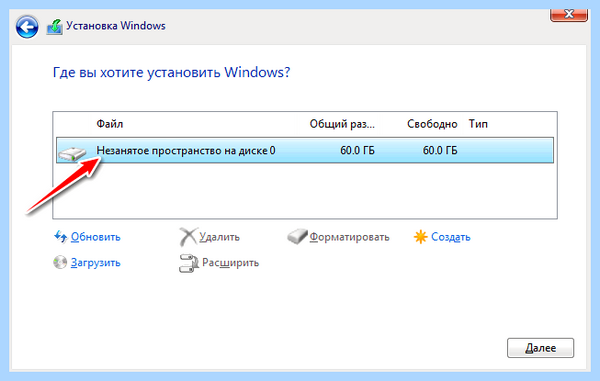Viewport: 600px width, 381px height.
Task: Click the Свободно column header
Action: [432, 124]
